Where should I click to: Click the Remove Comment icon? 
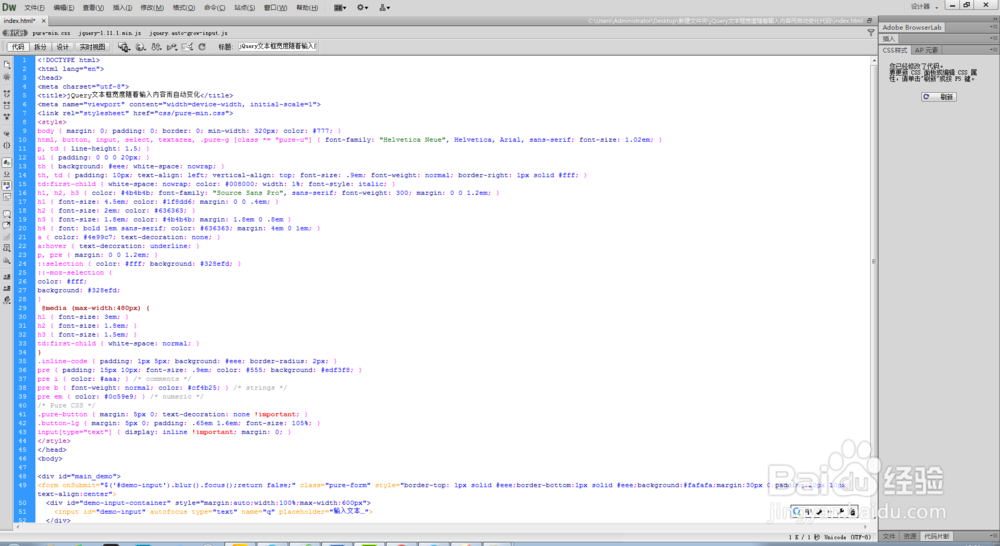click(x=7, y=226)
